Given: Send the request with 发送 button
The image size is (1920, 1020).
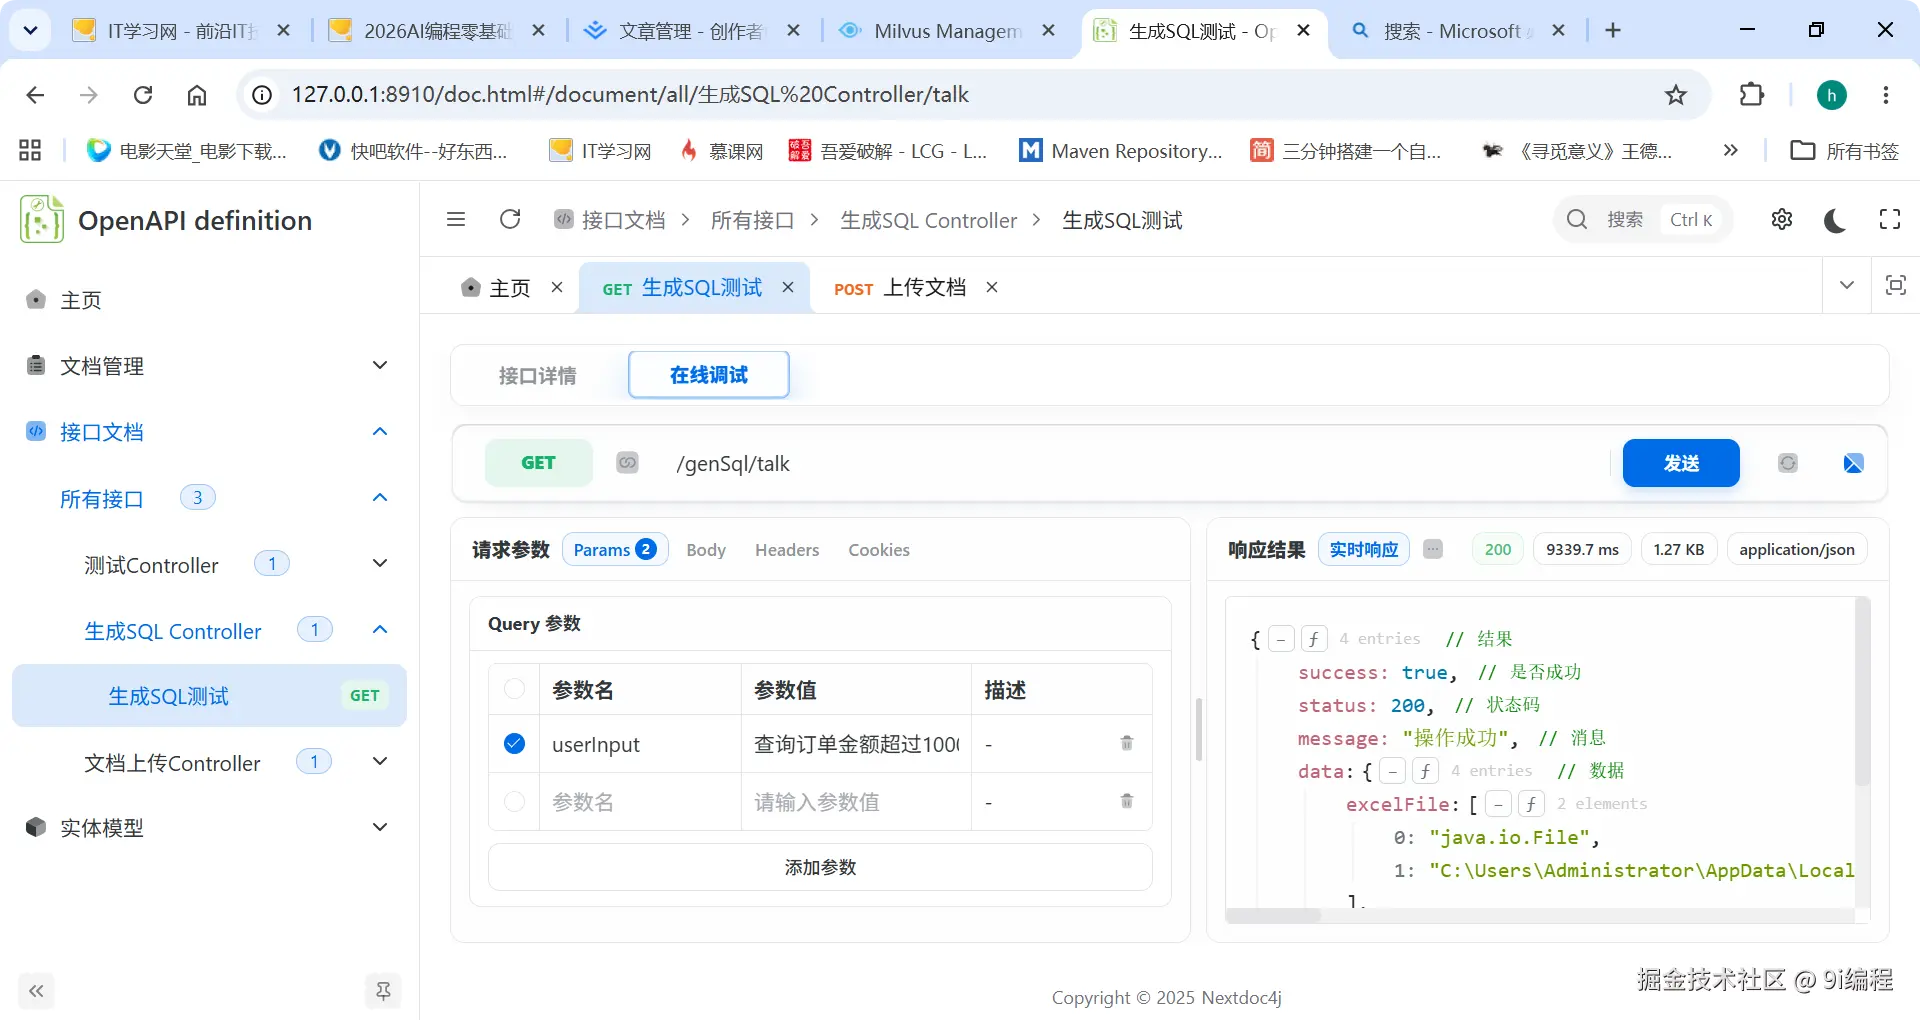Looking at the screenshot, I should pyautogui.click(x=1681, y=463).
